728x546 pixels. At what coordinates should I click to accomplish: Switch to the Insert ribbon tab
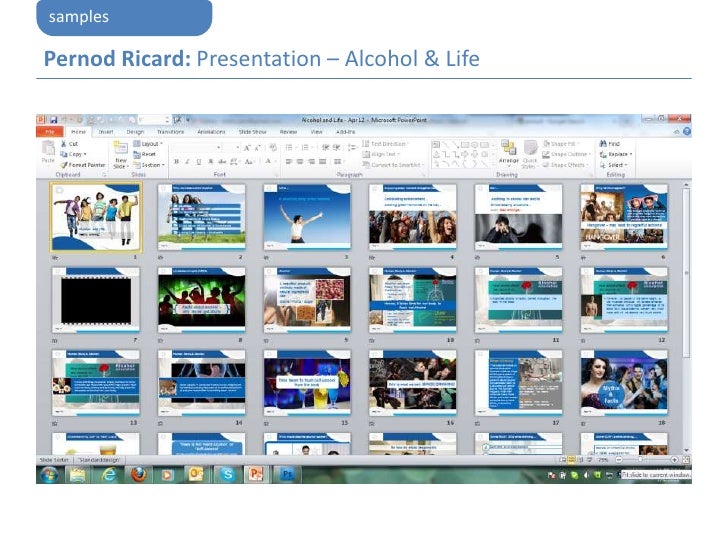pyautogui.click(x=106, y=132)
